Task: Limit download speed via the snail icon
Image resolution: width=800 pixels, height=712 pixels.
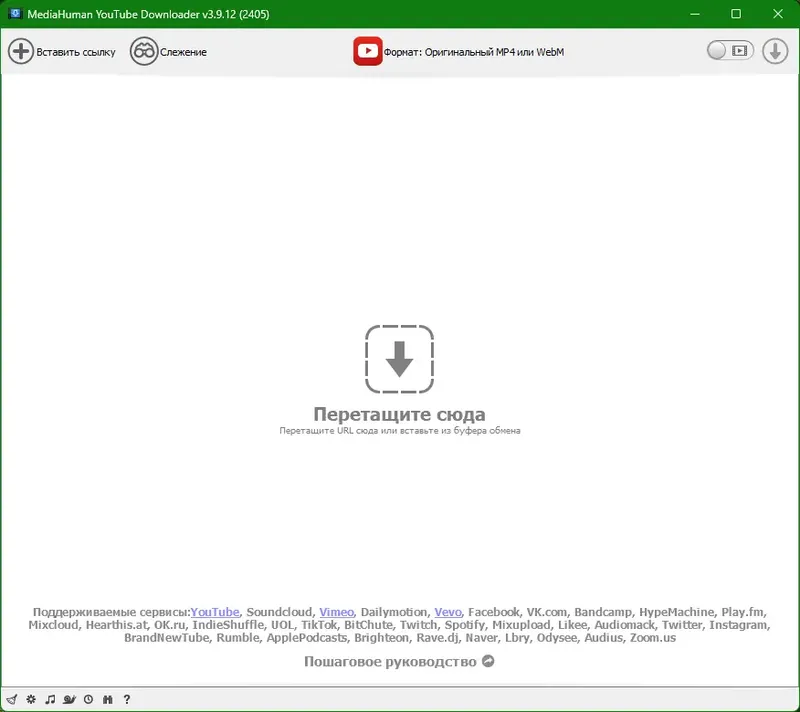Action: coord(69,700)
